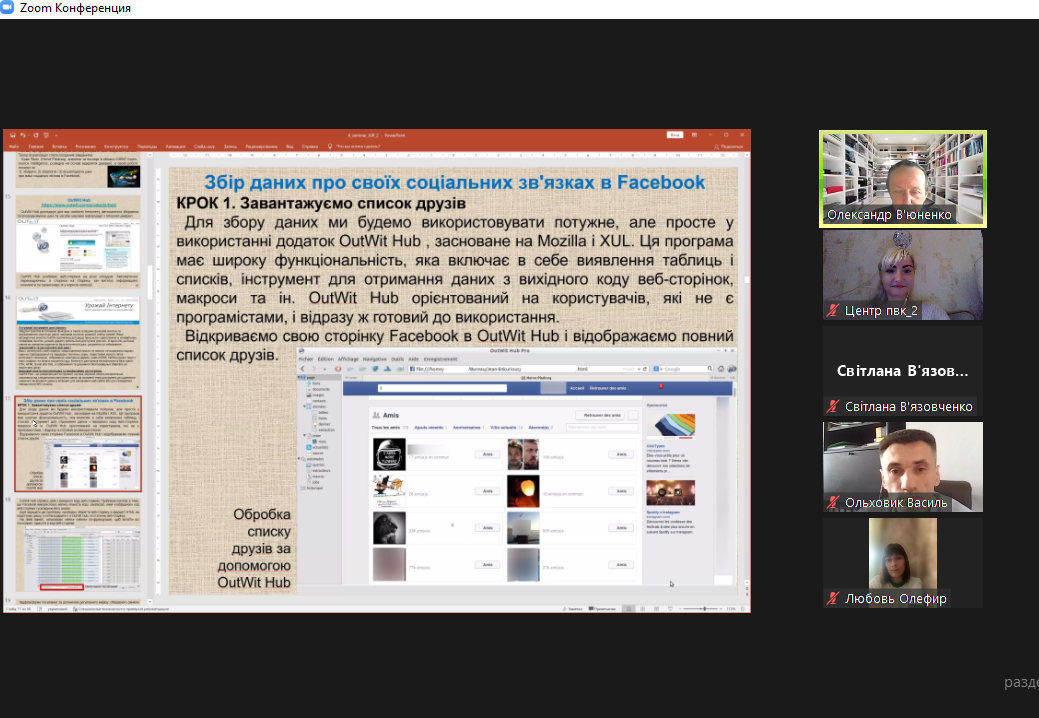Select Ольховик Василь video tile
The image size is (1039, 718).
(903, 467)
